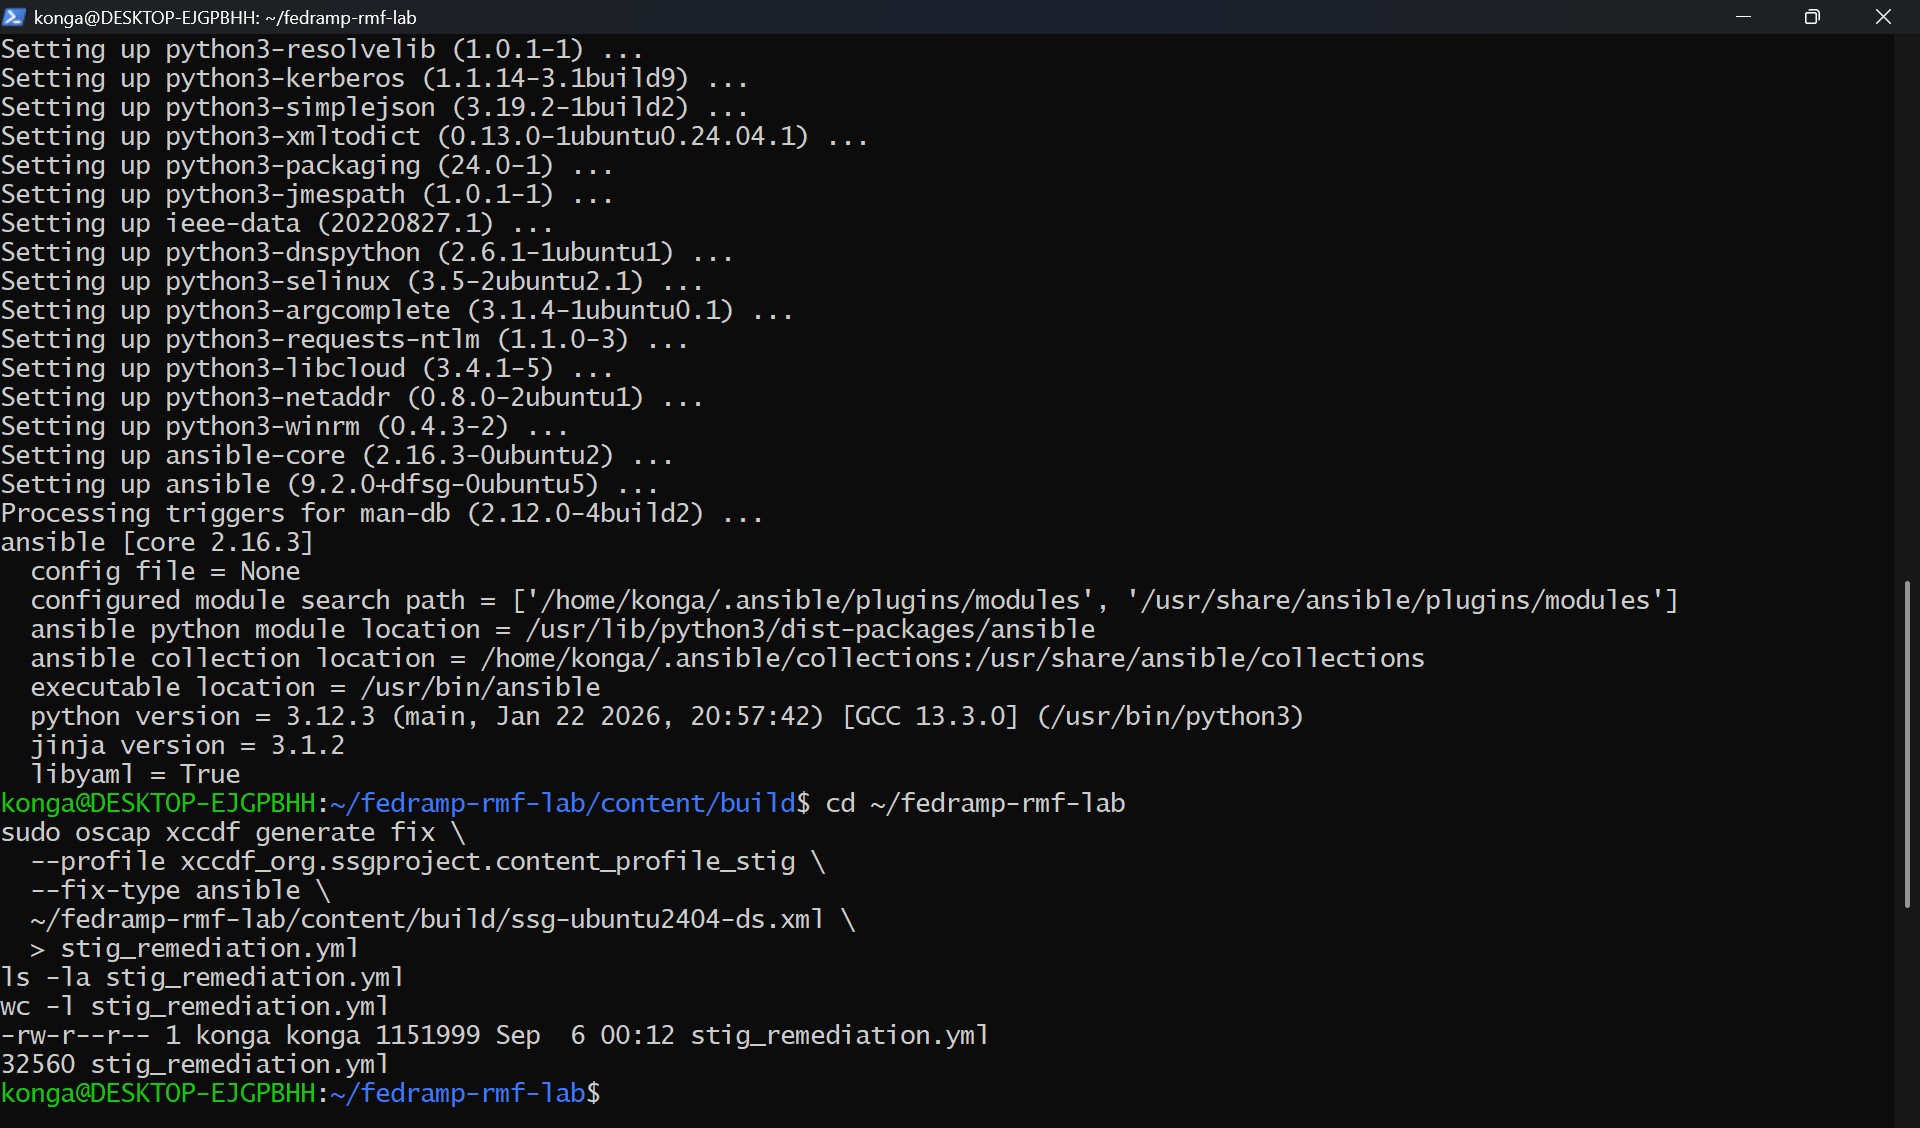Click the line 'Setting up python3-requests-ntlm'

click(x=344, y=339)
